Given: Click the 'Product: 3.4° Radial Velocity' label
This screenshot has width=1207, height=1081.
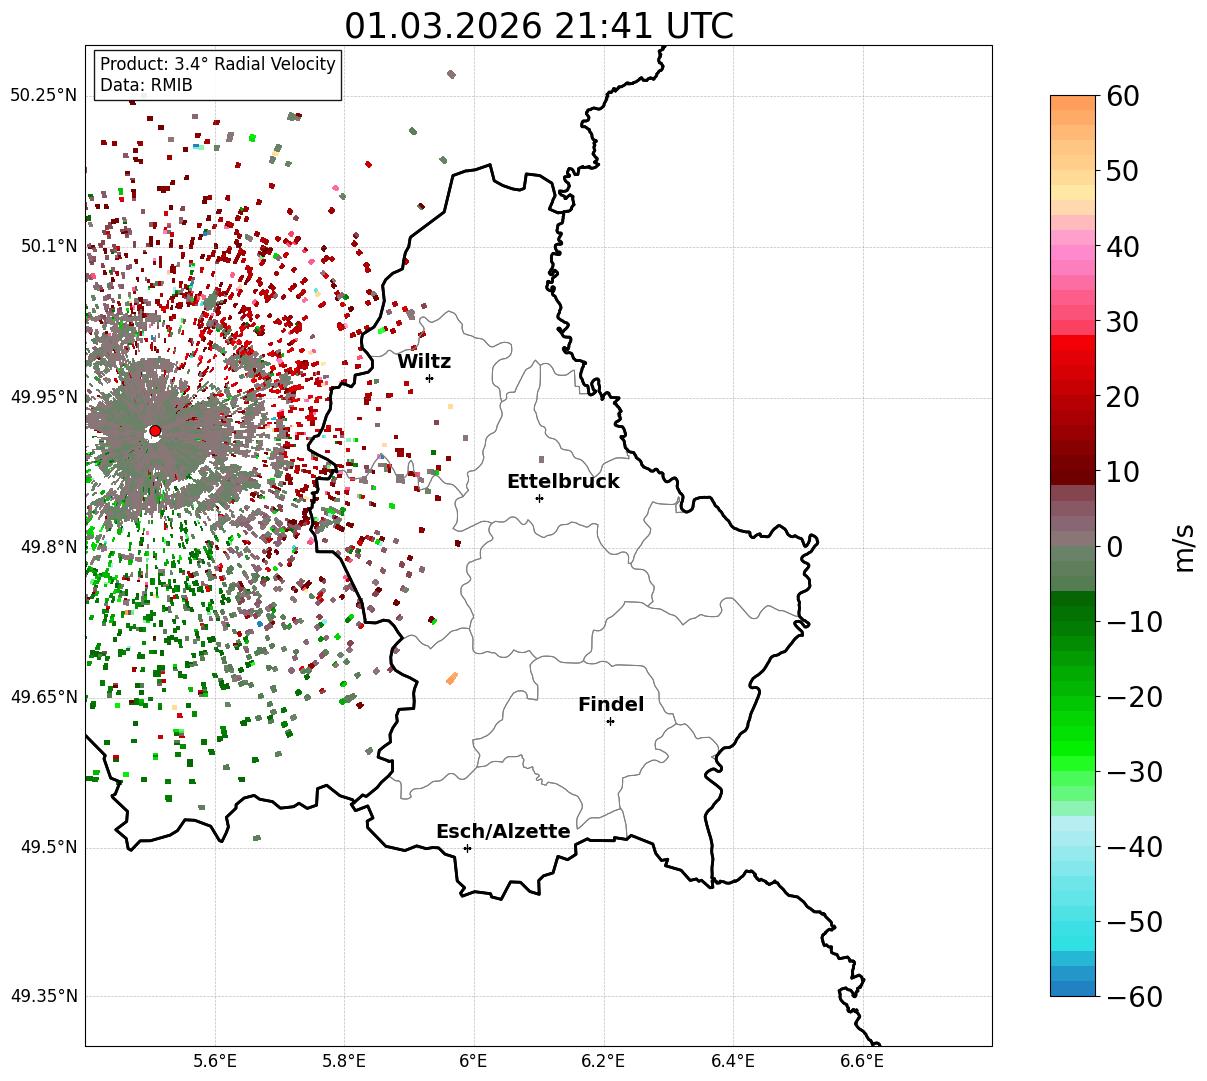Looking at the screenshot, I should pos(218,64).
